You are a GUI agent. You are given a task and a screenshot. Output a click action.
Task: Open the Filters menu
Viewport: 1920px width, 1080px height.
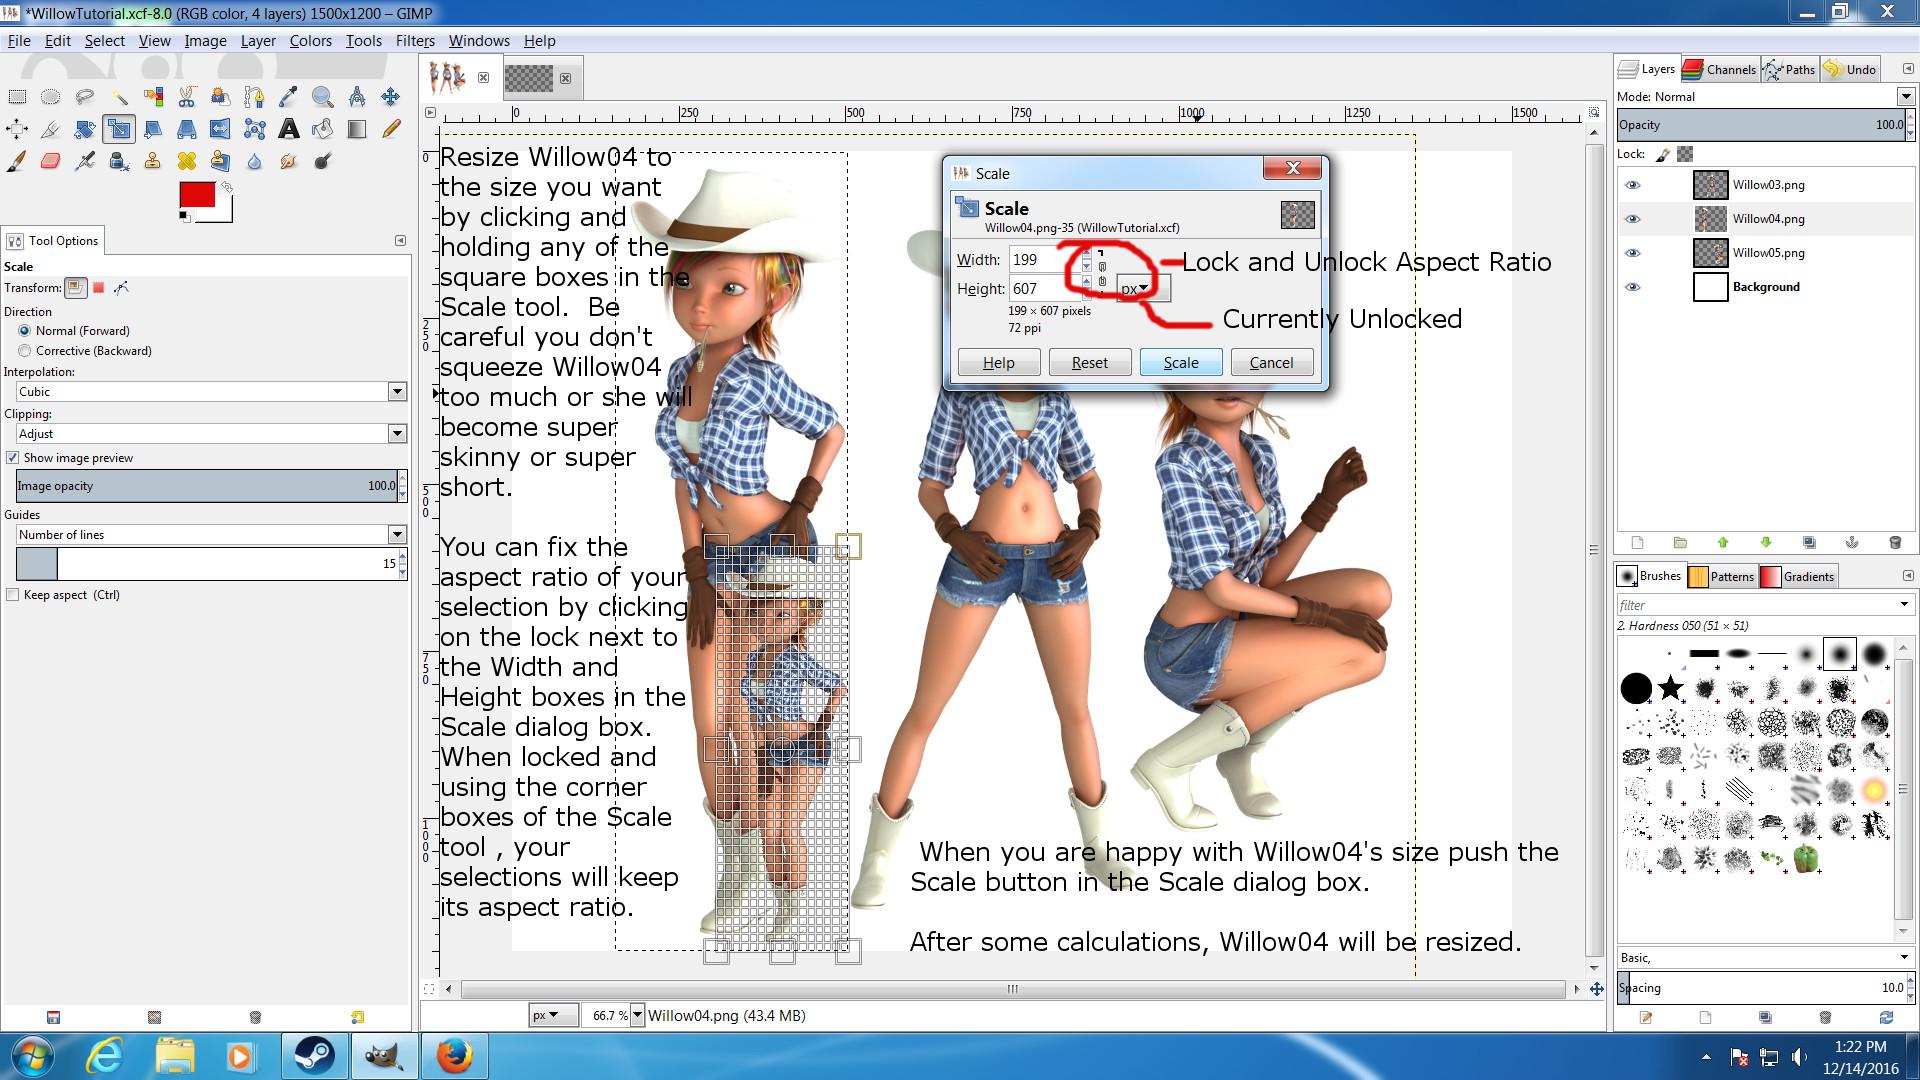coord(414,41)
